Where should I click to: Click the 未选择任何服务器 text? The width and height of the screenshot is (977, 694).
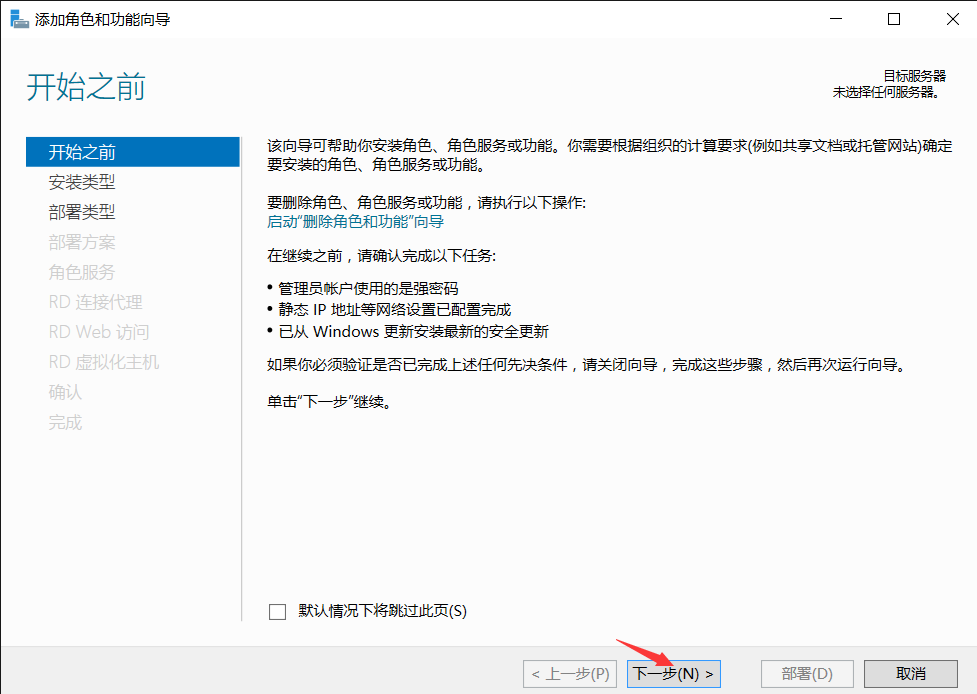[886, 92]
